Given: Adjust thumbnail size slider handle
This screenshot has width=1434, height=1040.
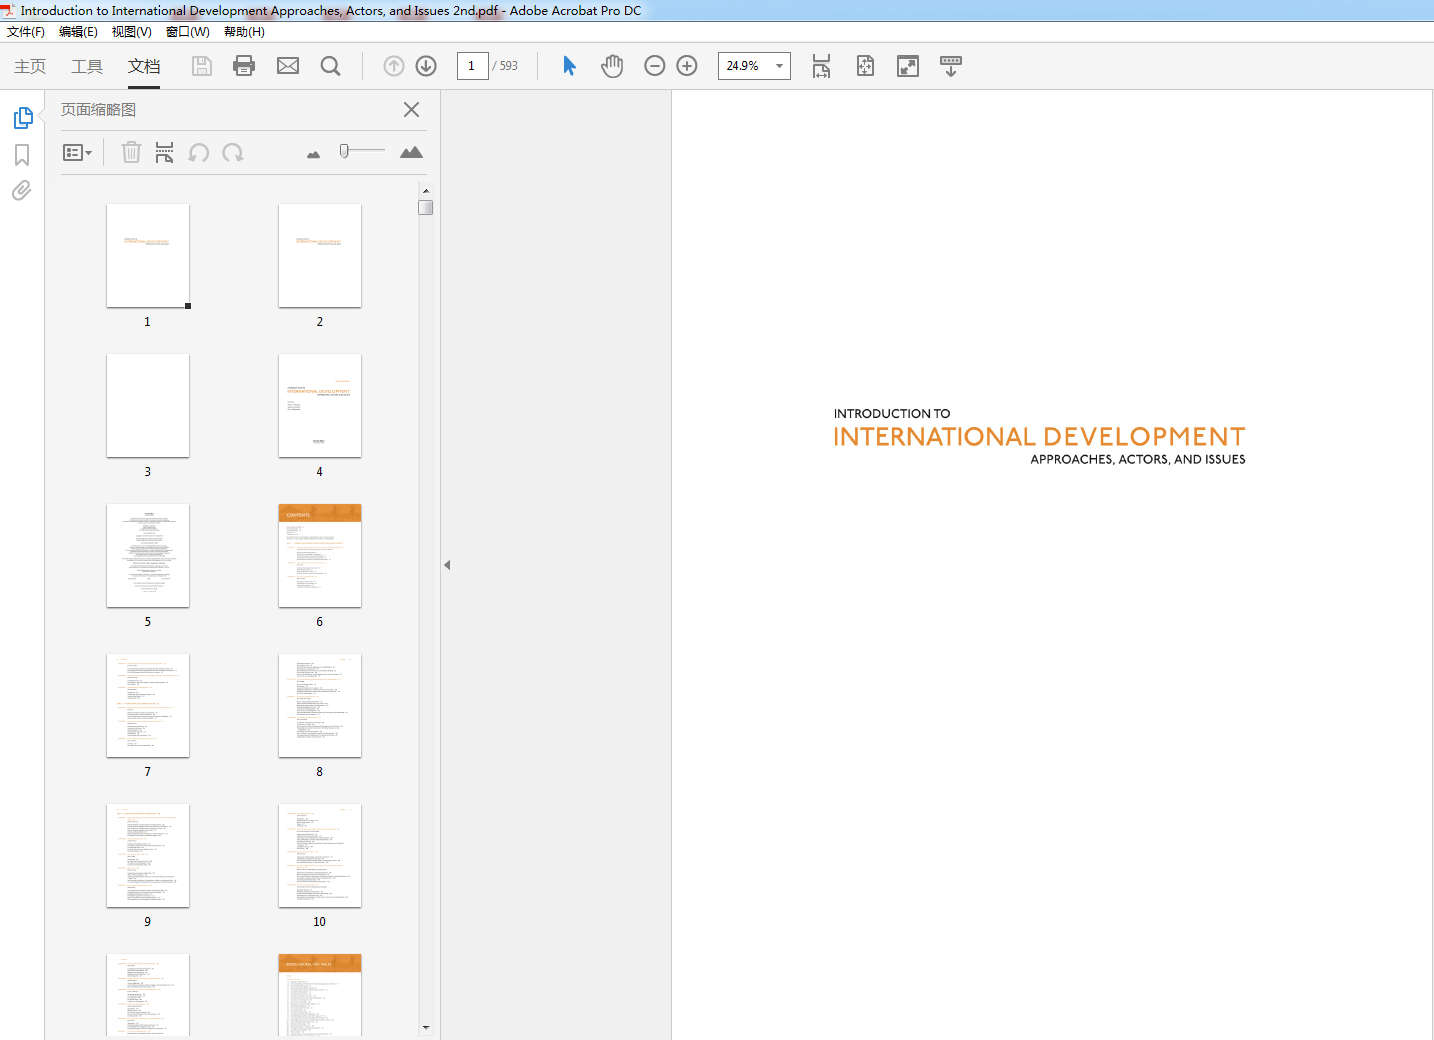Looking at the screenshot, I should click(x=344, y=151).
